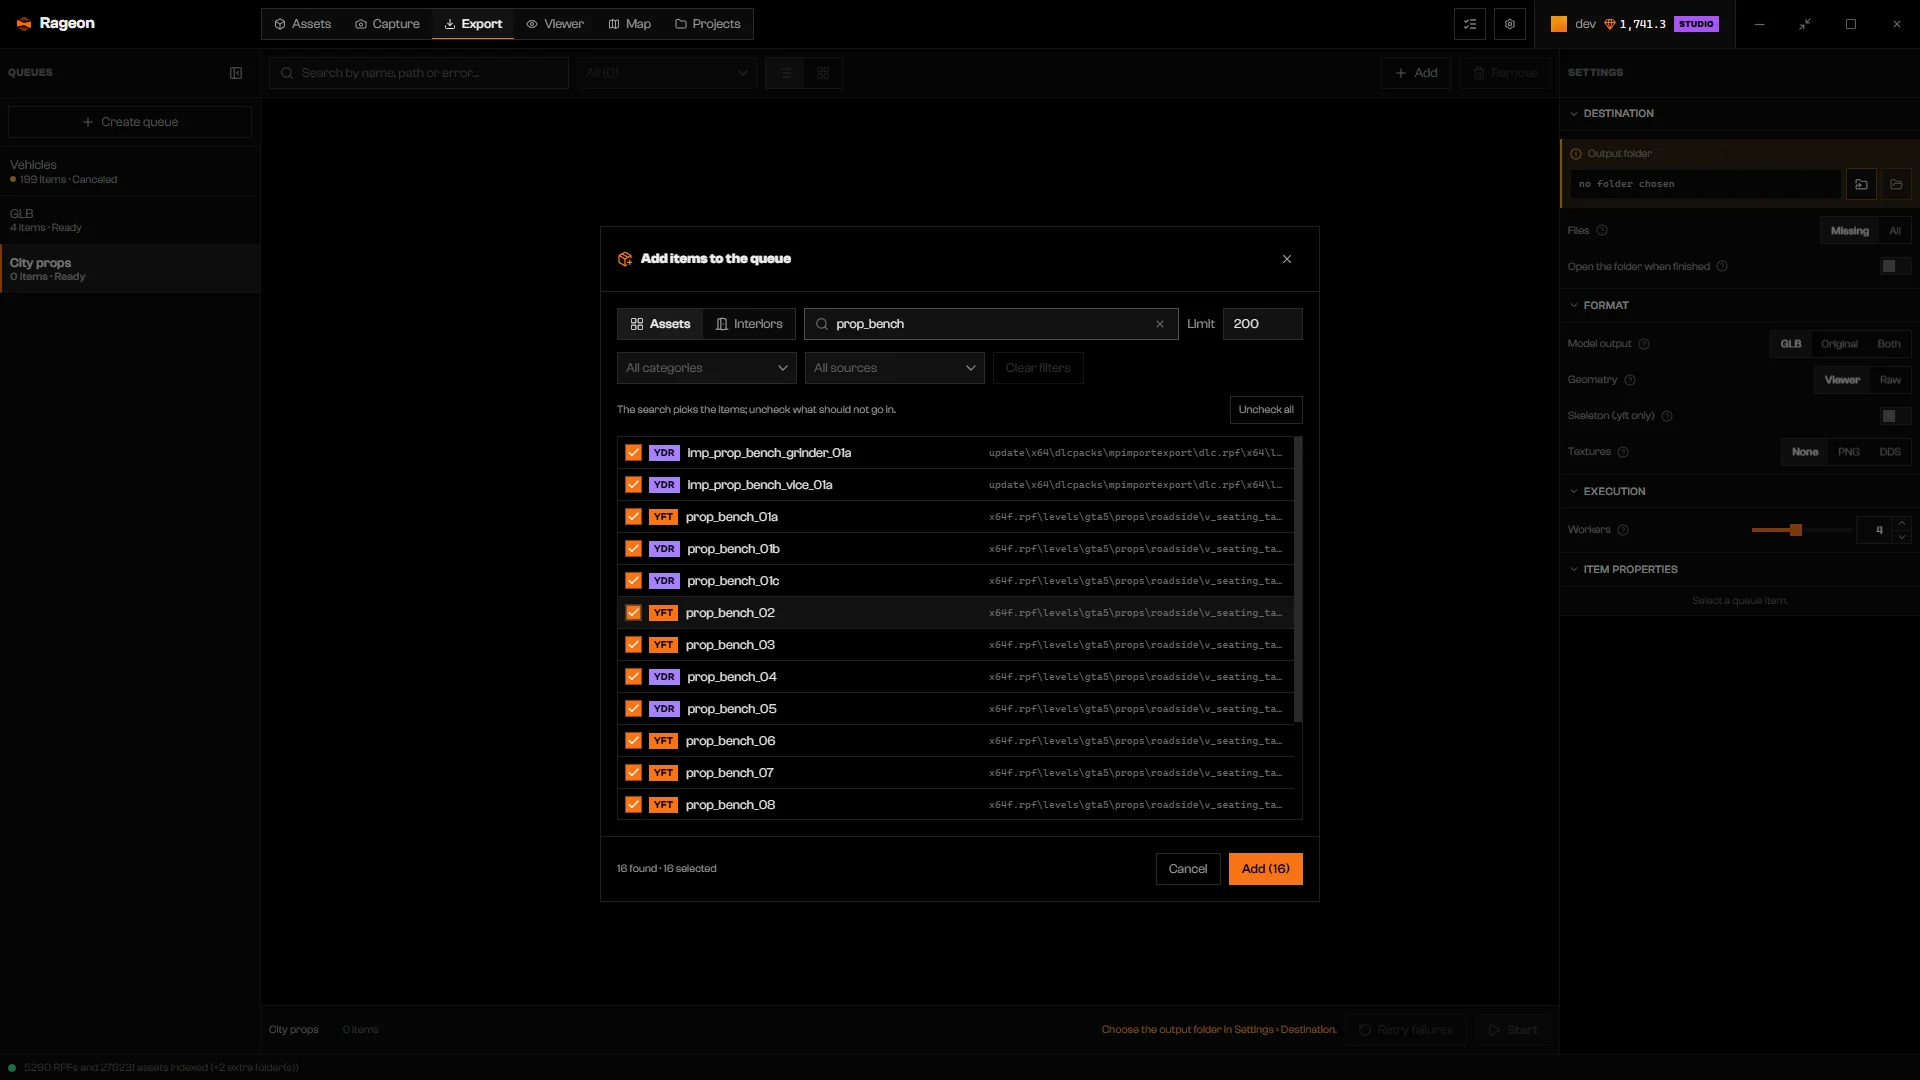
Task: Toggle Skeleton (yft only) switch
Action: coord(1895,416)
